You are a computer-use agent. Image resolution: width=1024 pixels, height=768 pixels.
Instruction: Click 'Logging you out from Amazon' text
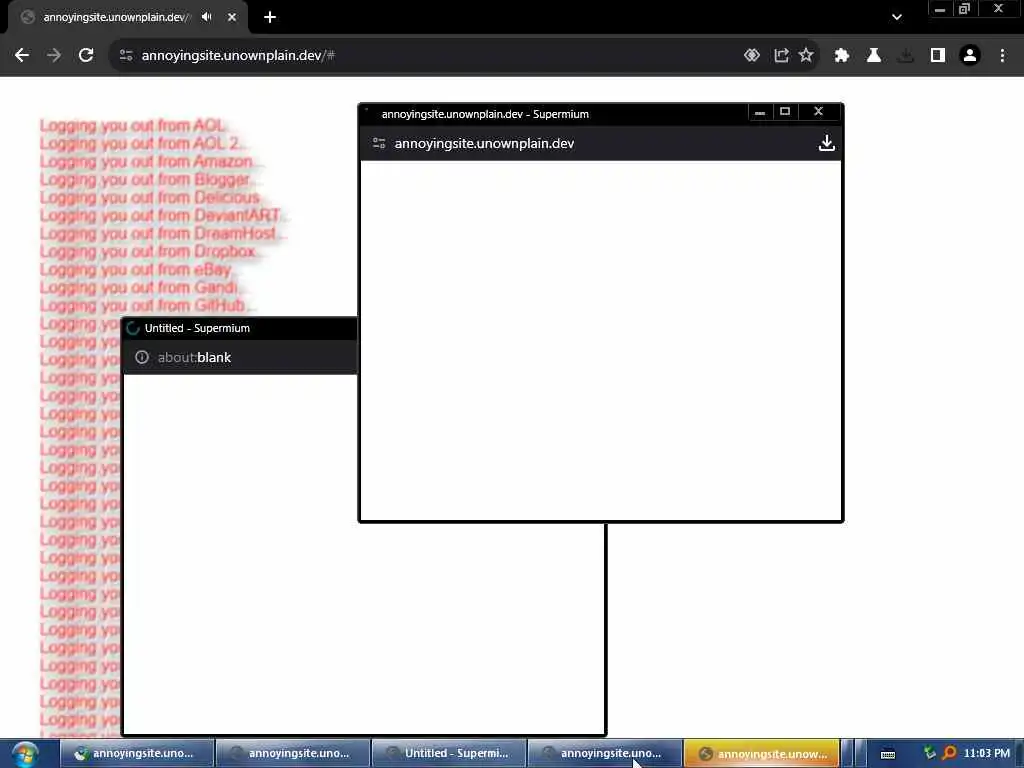[147, 161]
